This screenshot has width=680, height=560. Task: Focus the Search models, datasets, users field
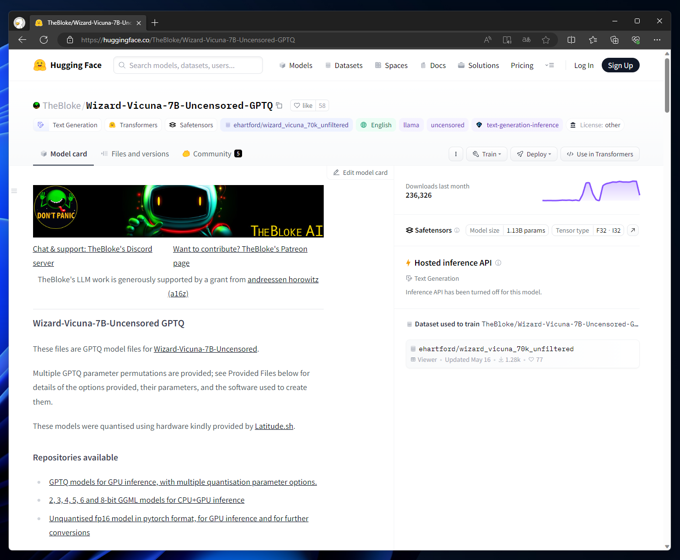coord(188,65)
